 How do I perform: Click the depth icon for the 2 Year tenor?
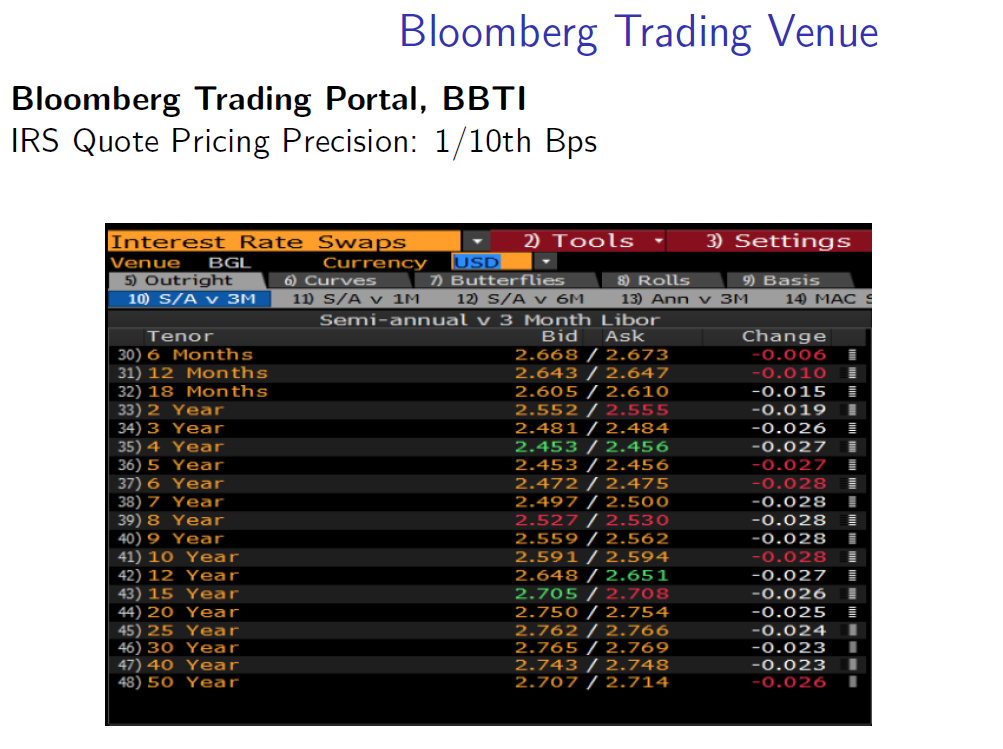(x=852, y=410)
